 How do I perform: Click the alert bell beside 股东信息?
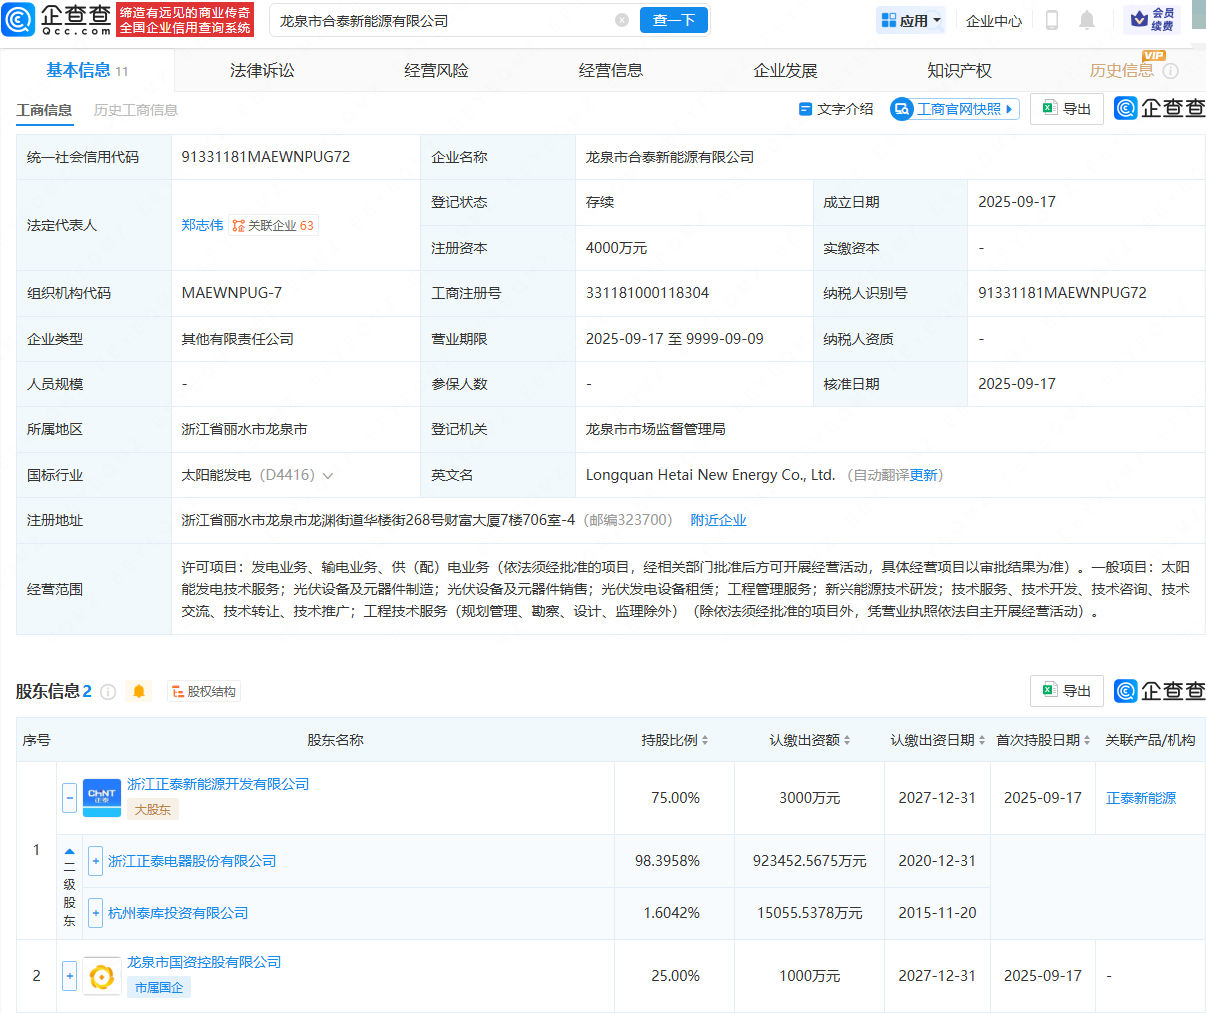pyautogui.click(x=138, y=690)
